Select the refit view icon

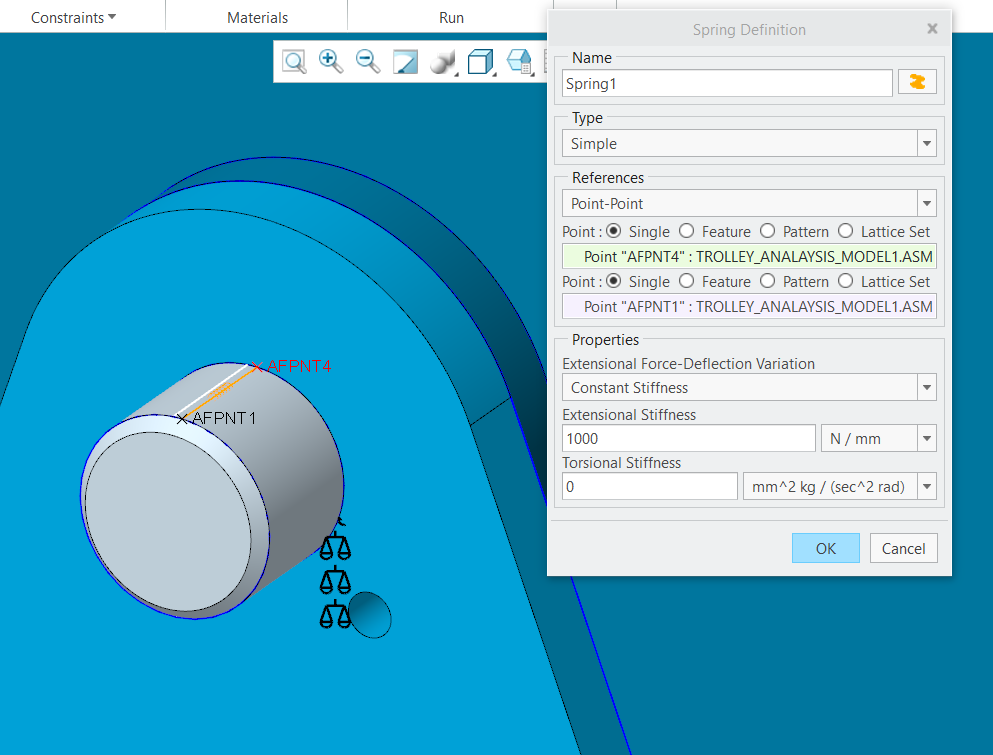point(405,61)
